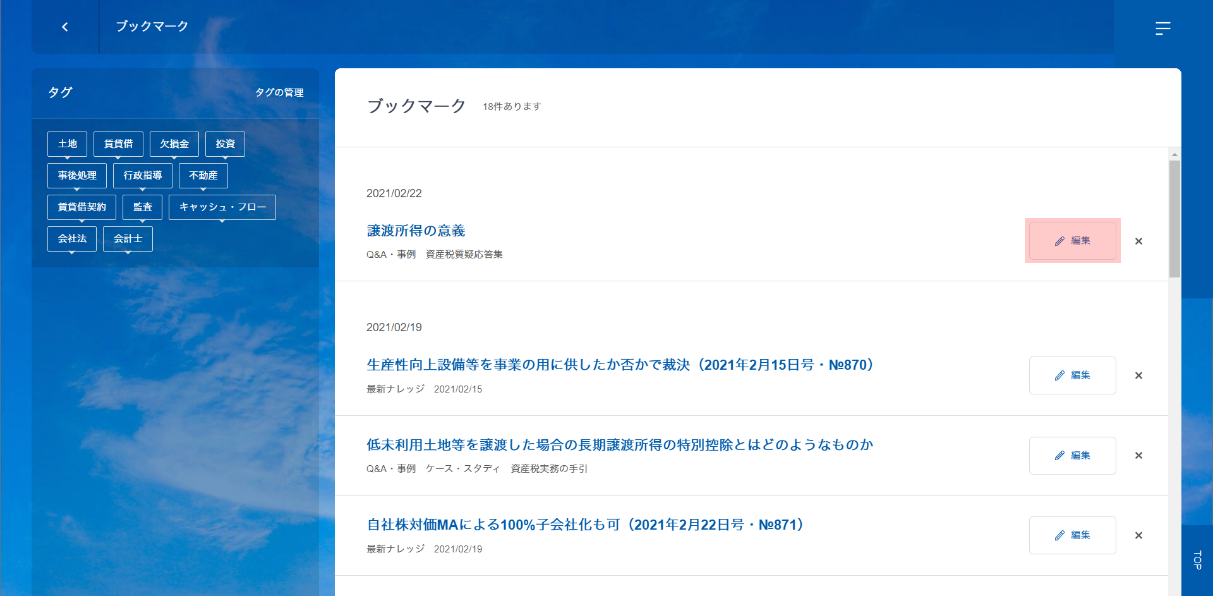
Task: Click 最新ナレッジ 2021/02/19 meta text
Action: pyautogui.click(x=424, y=549)
